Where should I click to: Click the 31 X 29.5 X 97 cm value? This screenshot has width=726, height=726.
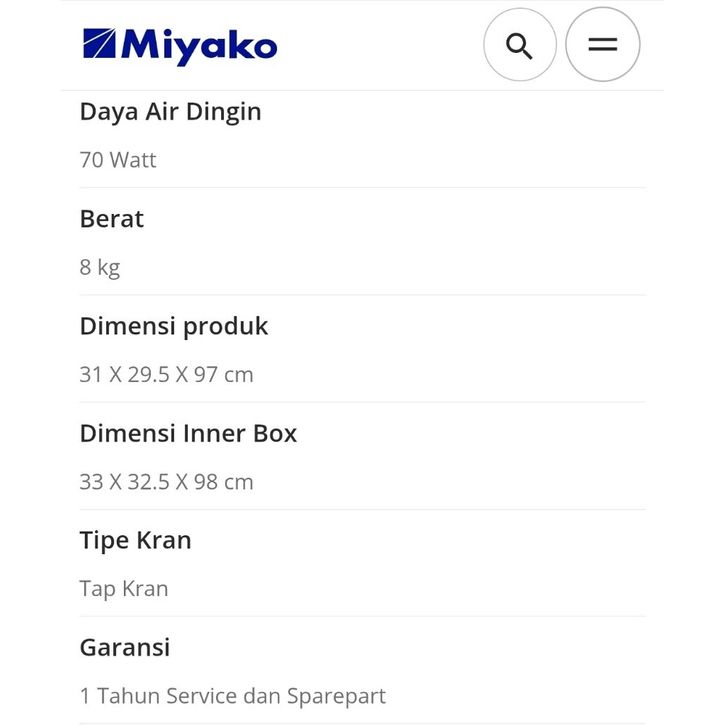(x=166, y=375)
